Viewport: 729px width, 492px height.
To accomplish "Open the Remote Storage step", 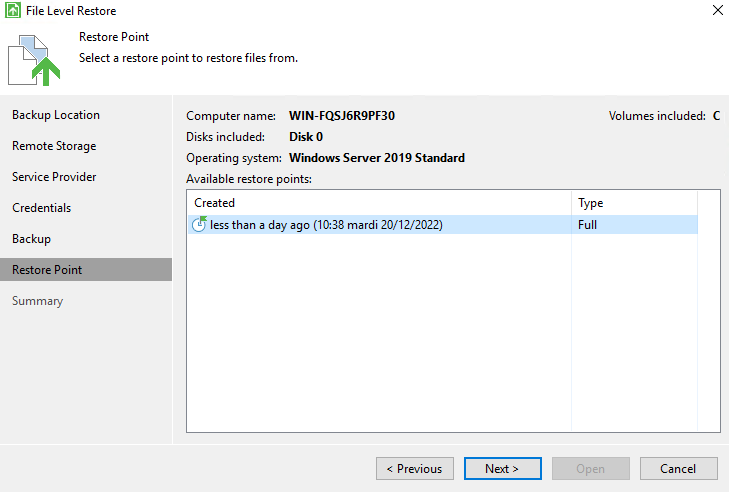I will (54, 146).
